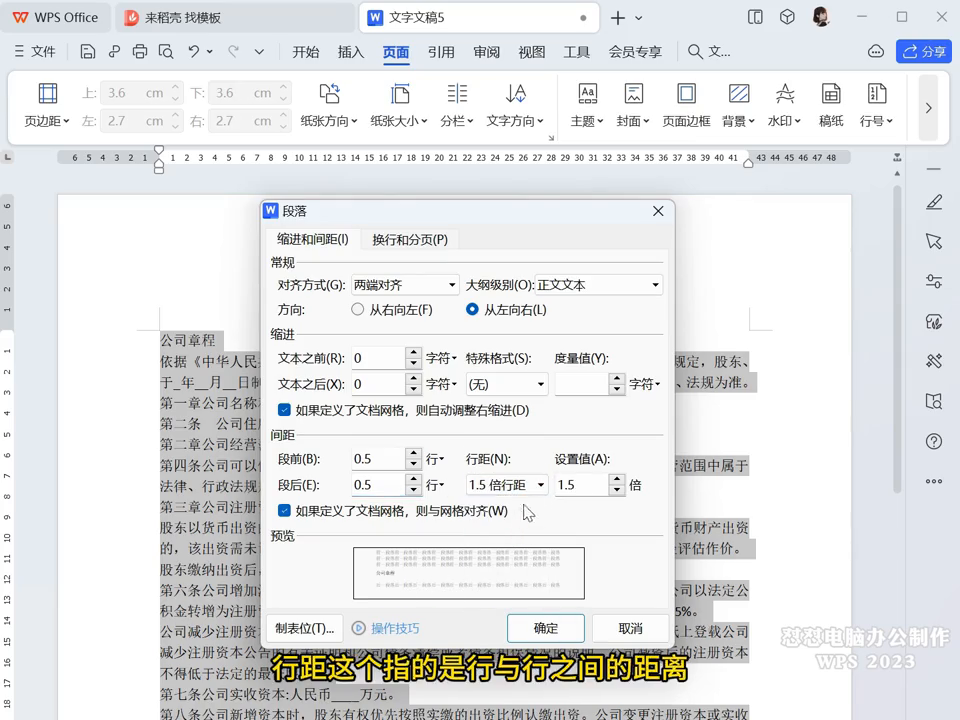Uncheck 如果定义了文档网格，则与网格对齐

[285, 510]
